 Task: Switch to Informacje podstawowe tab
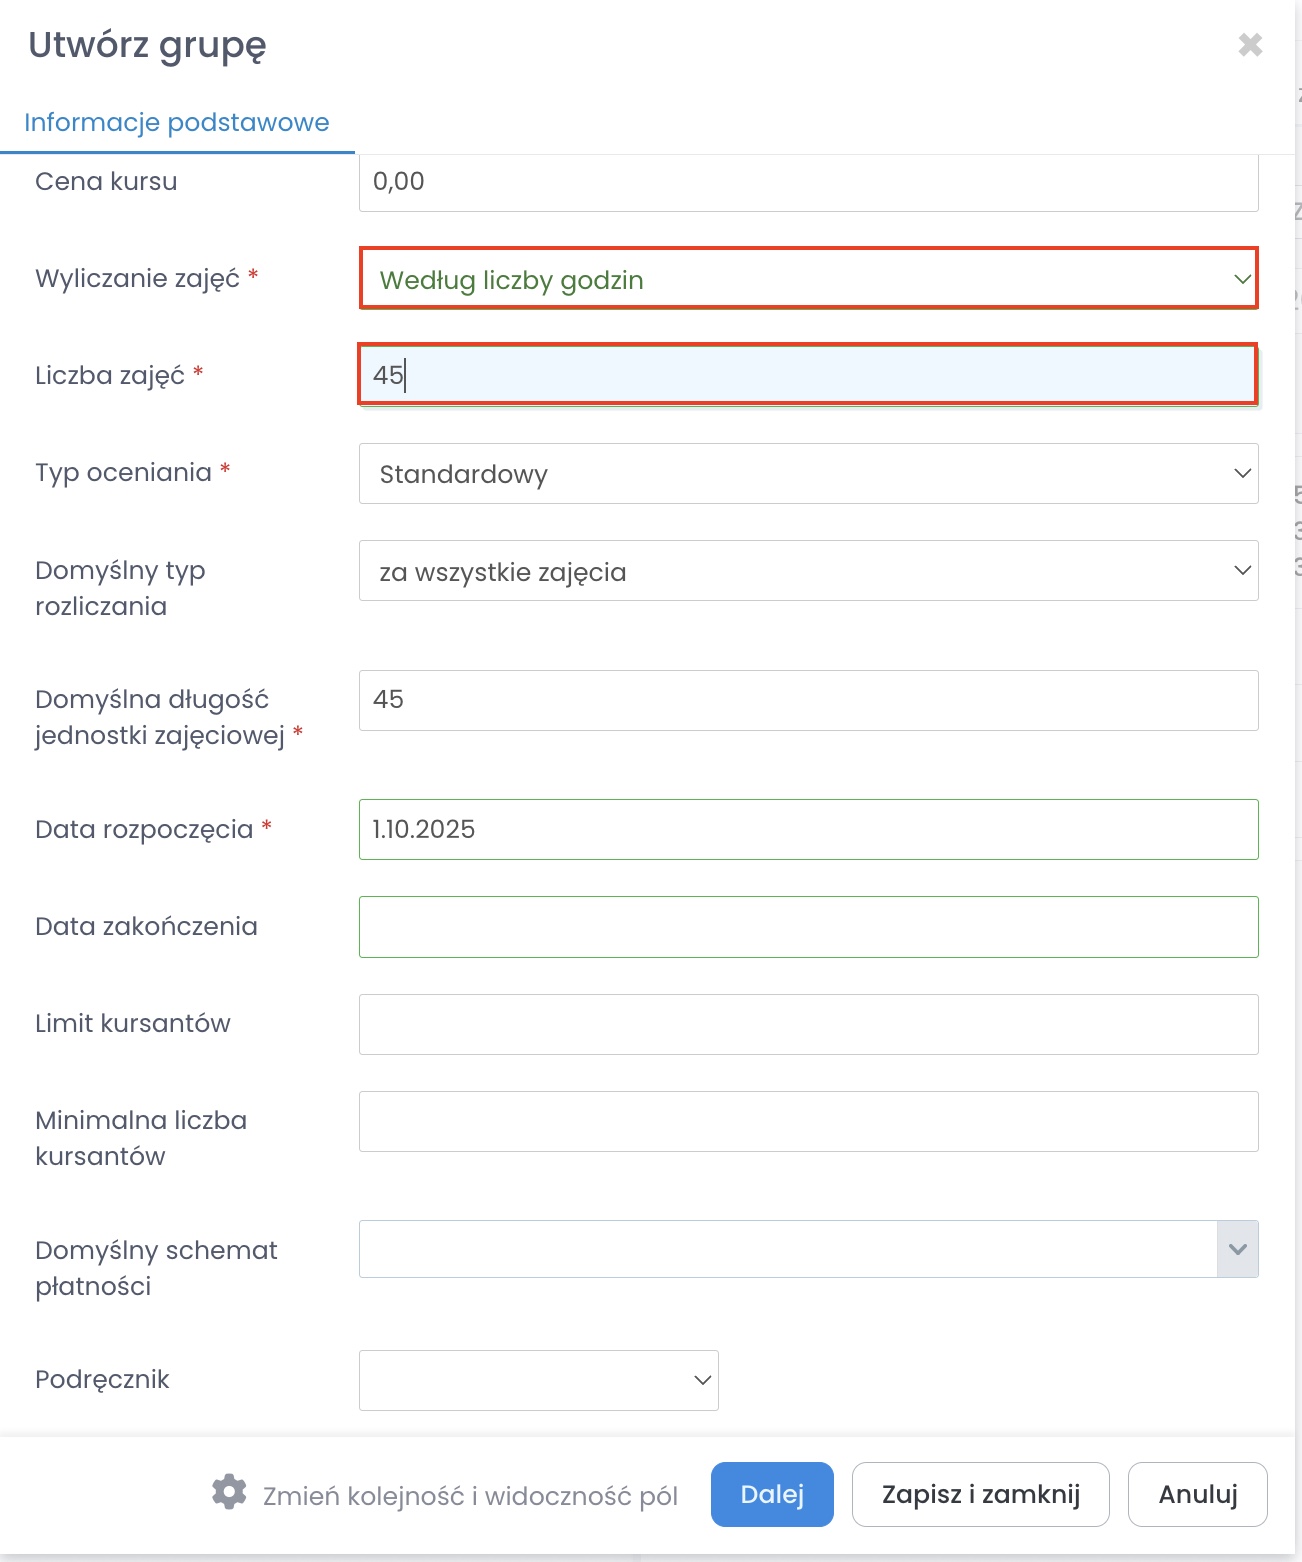click(x=177, y=123)
